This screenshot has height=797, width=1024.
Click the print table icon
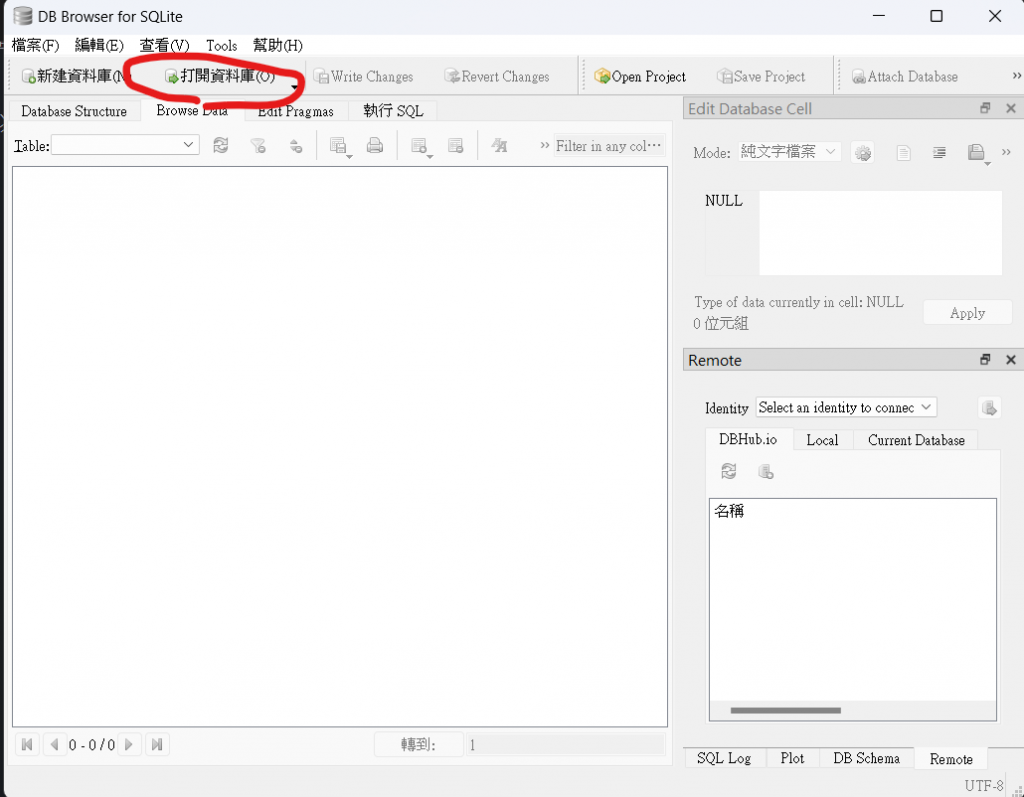375,145
